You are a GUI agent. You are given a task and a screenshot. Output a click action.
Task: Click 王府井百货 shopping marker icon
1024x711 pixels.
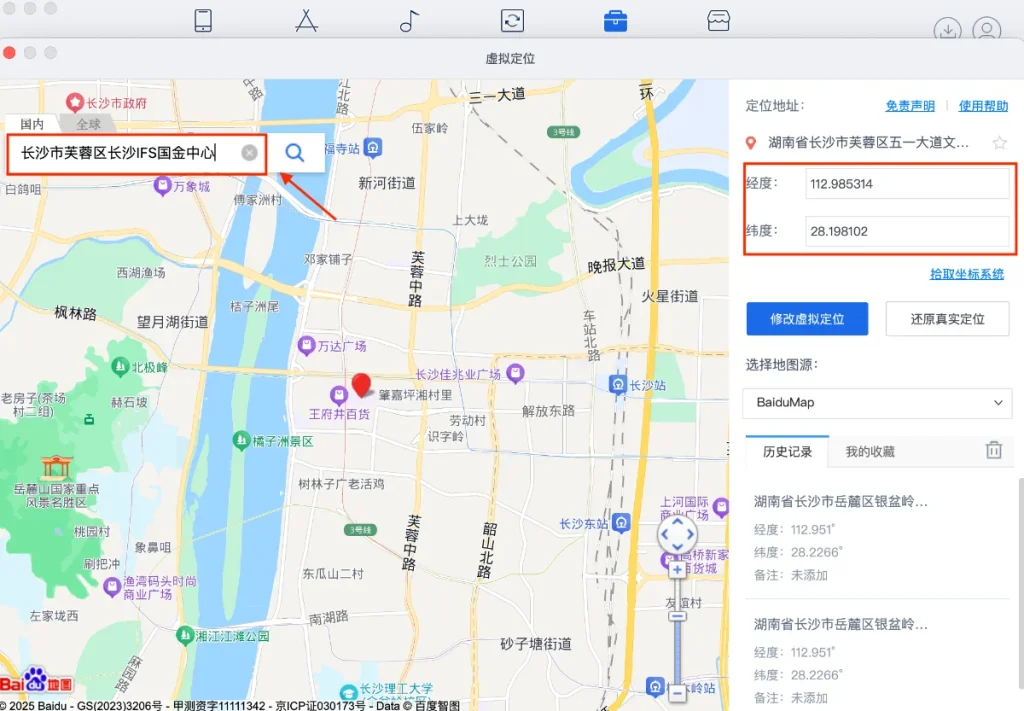tap(338, 394)
